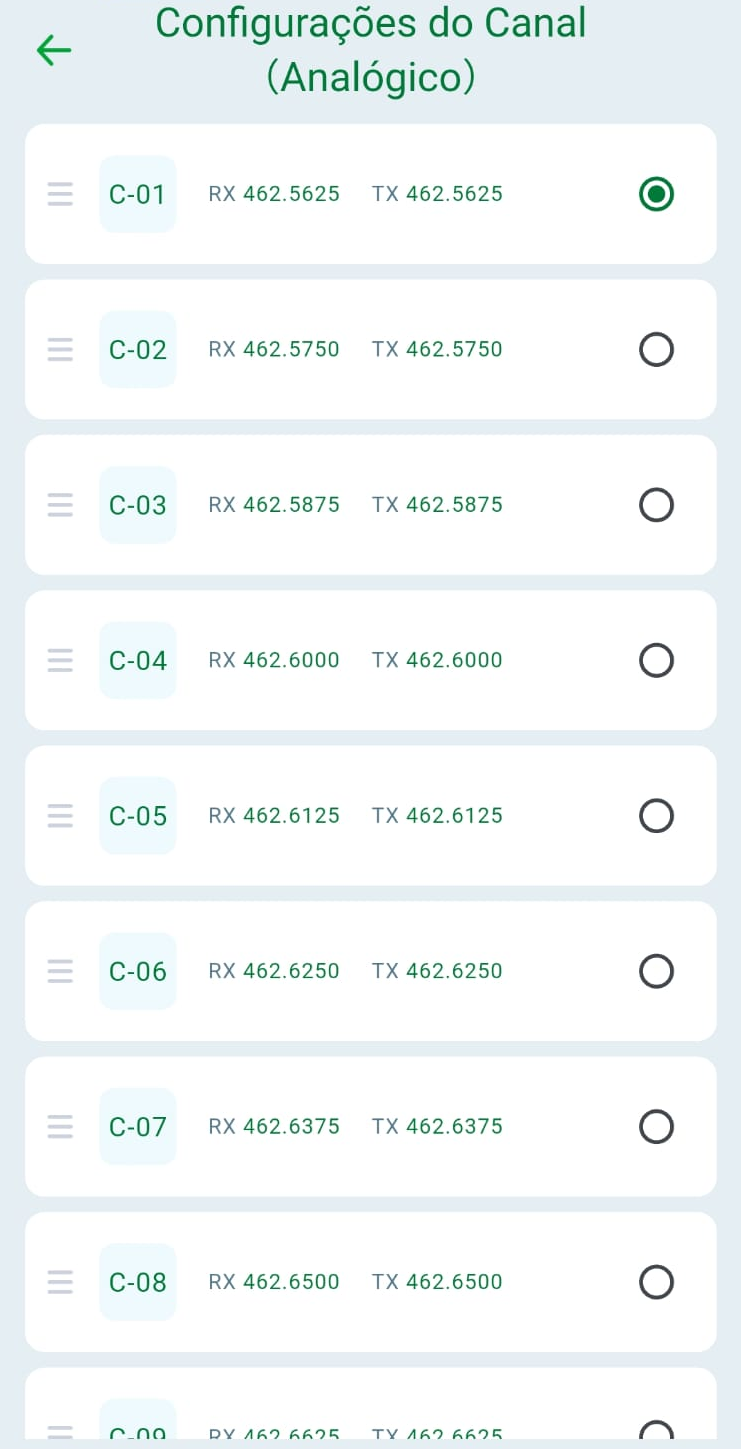Viewport: 741px width, 1449px height.
Task: Click the drag handle for channel C-03
Action: pos(60,505)
